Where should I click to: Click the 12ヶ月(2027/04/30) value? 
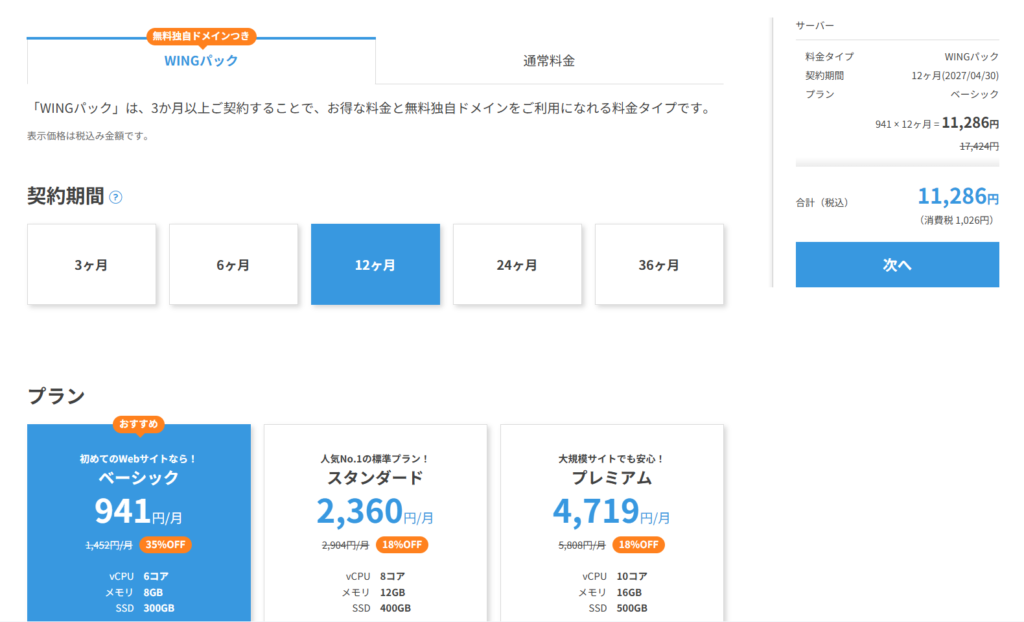955,76
